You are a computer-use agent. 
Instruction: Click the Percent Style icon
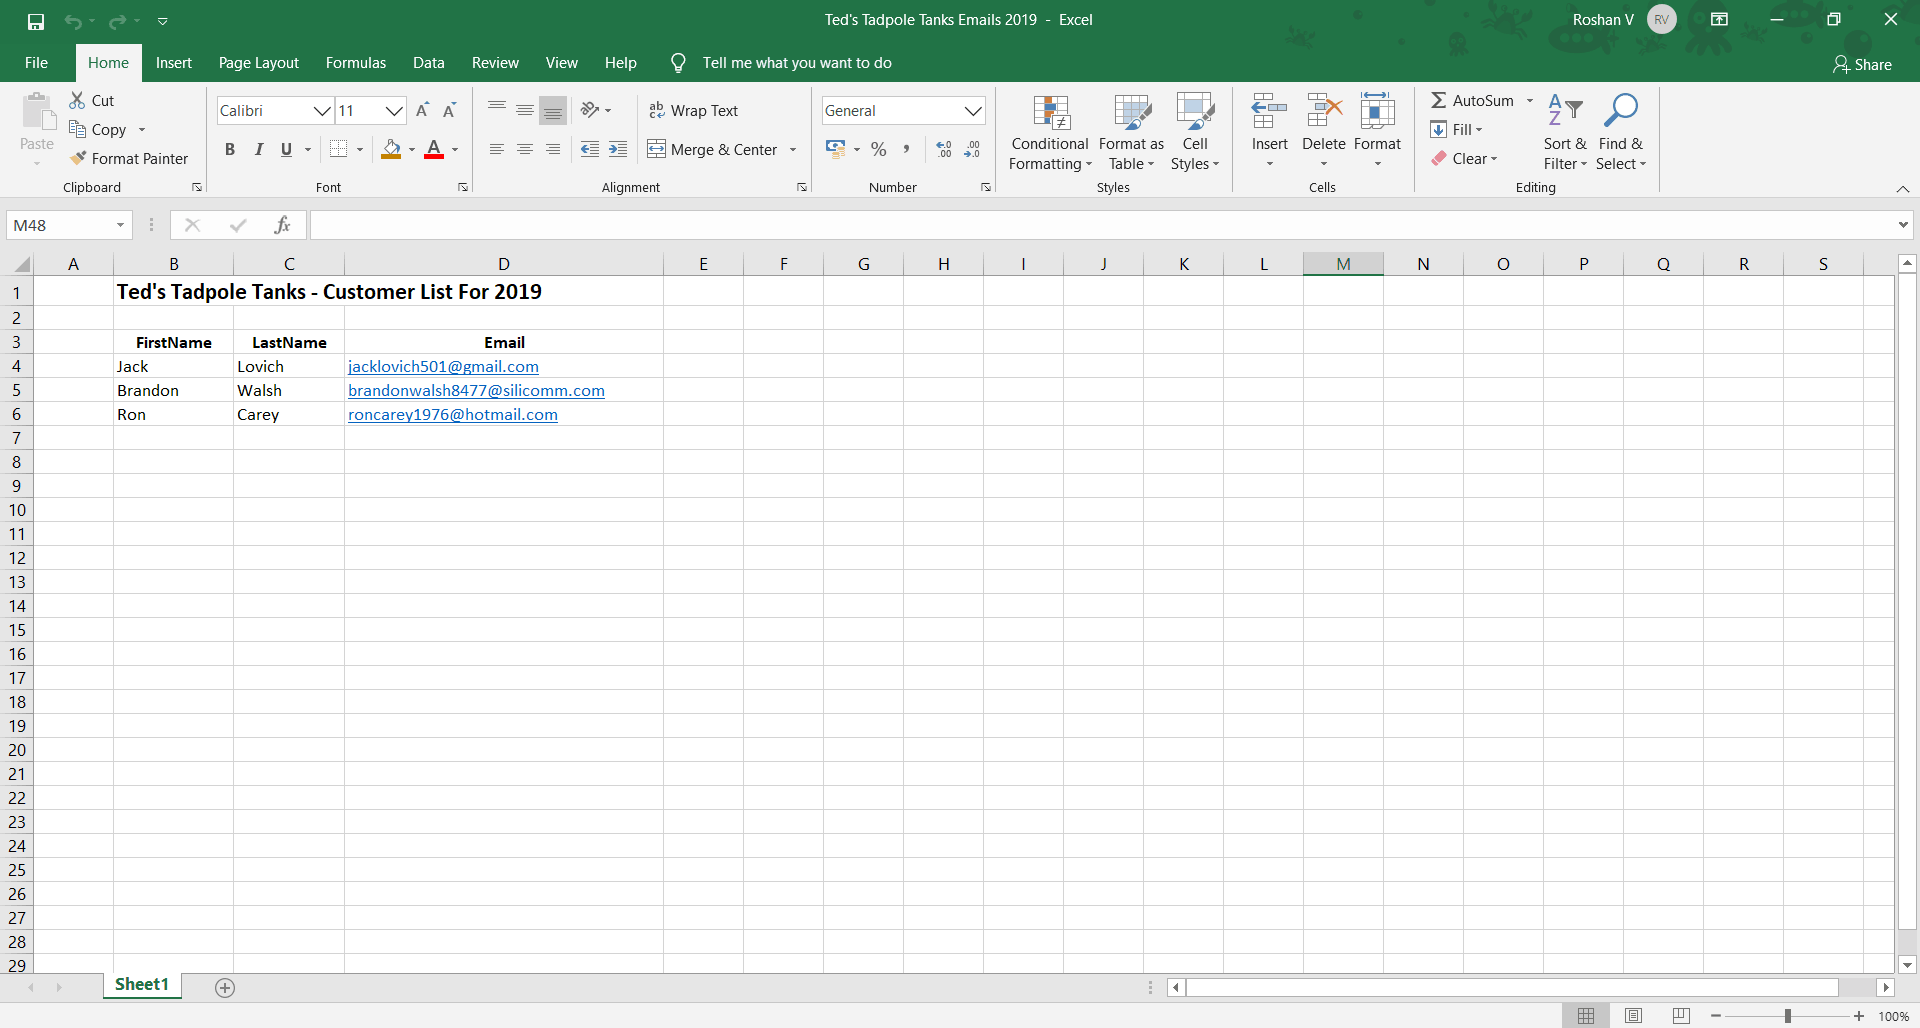pyautogui.click(x=878, y=149)
